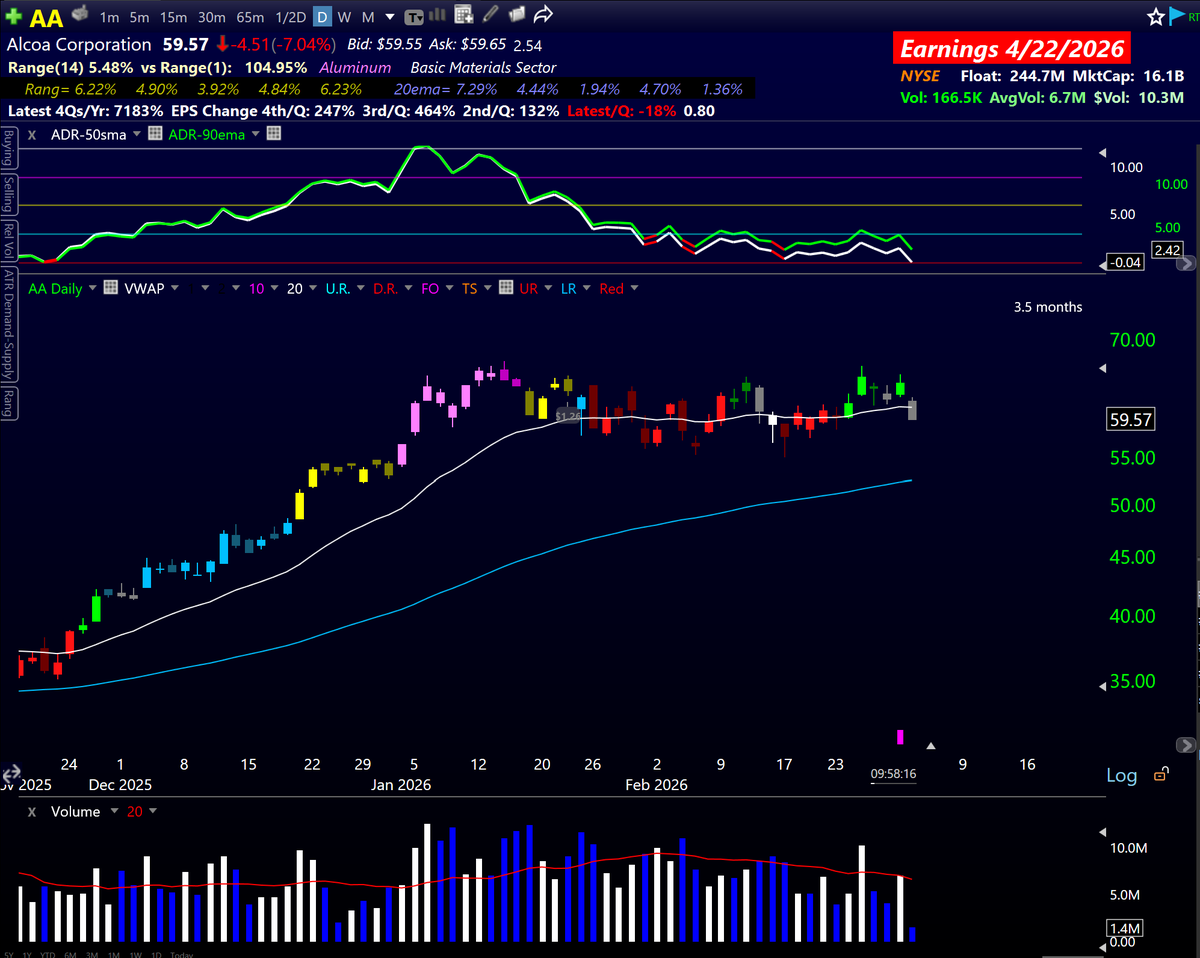The width and height of the screenshot is (1200, 958).
Task: Select the highlighted D daily timeframe
Action: 322,17
